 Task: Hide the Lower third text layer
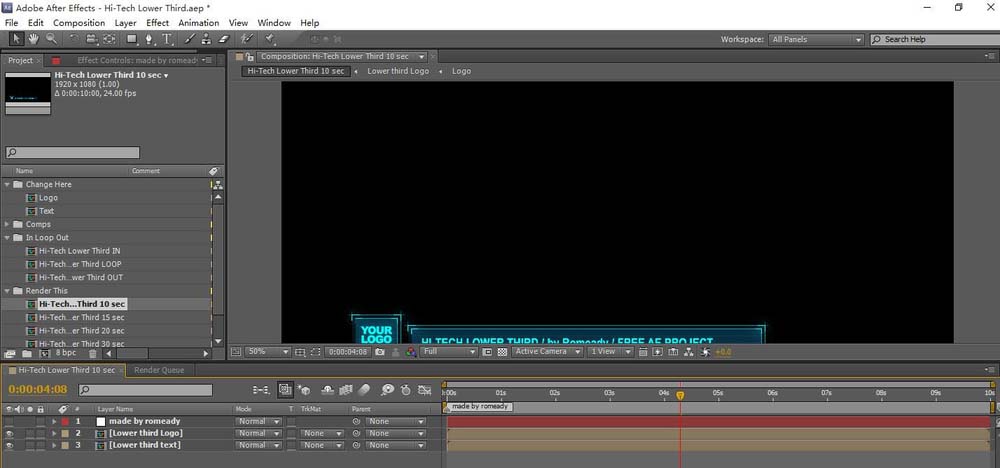9,445
